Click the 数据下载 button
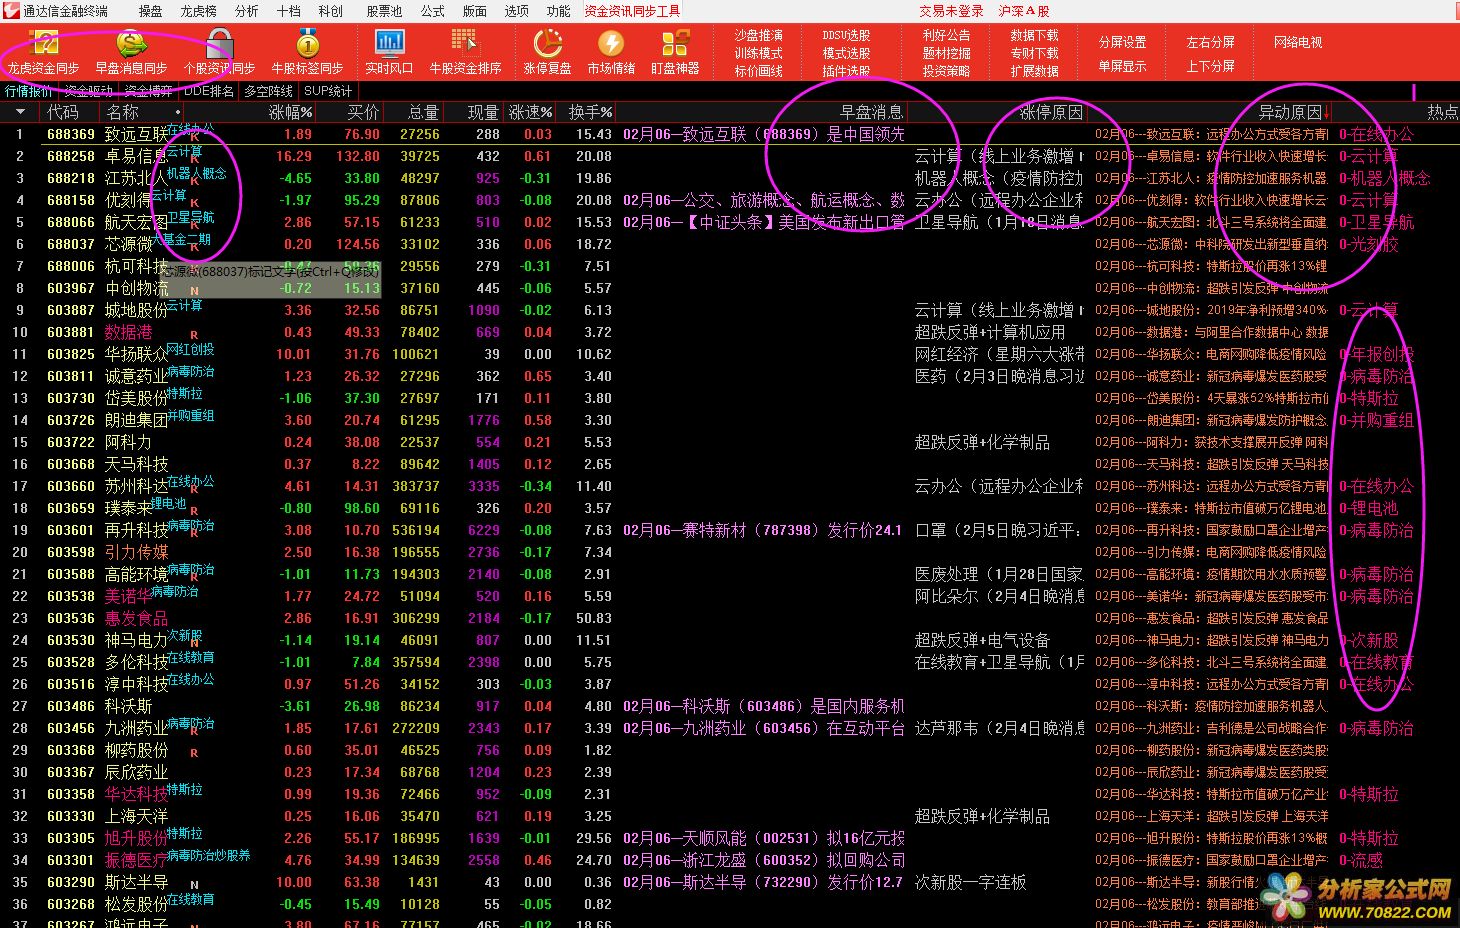The height and width of the screenshot is (928, 1460). point(1034,35)
